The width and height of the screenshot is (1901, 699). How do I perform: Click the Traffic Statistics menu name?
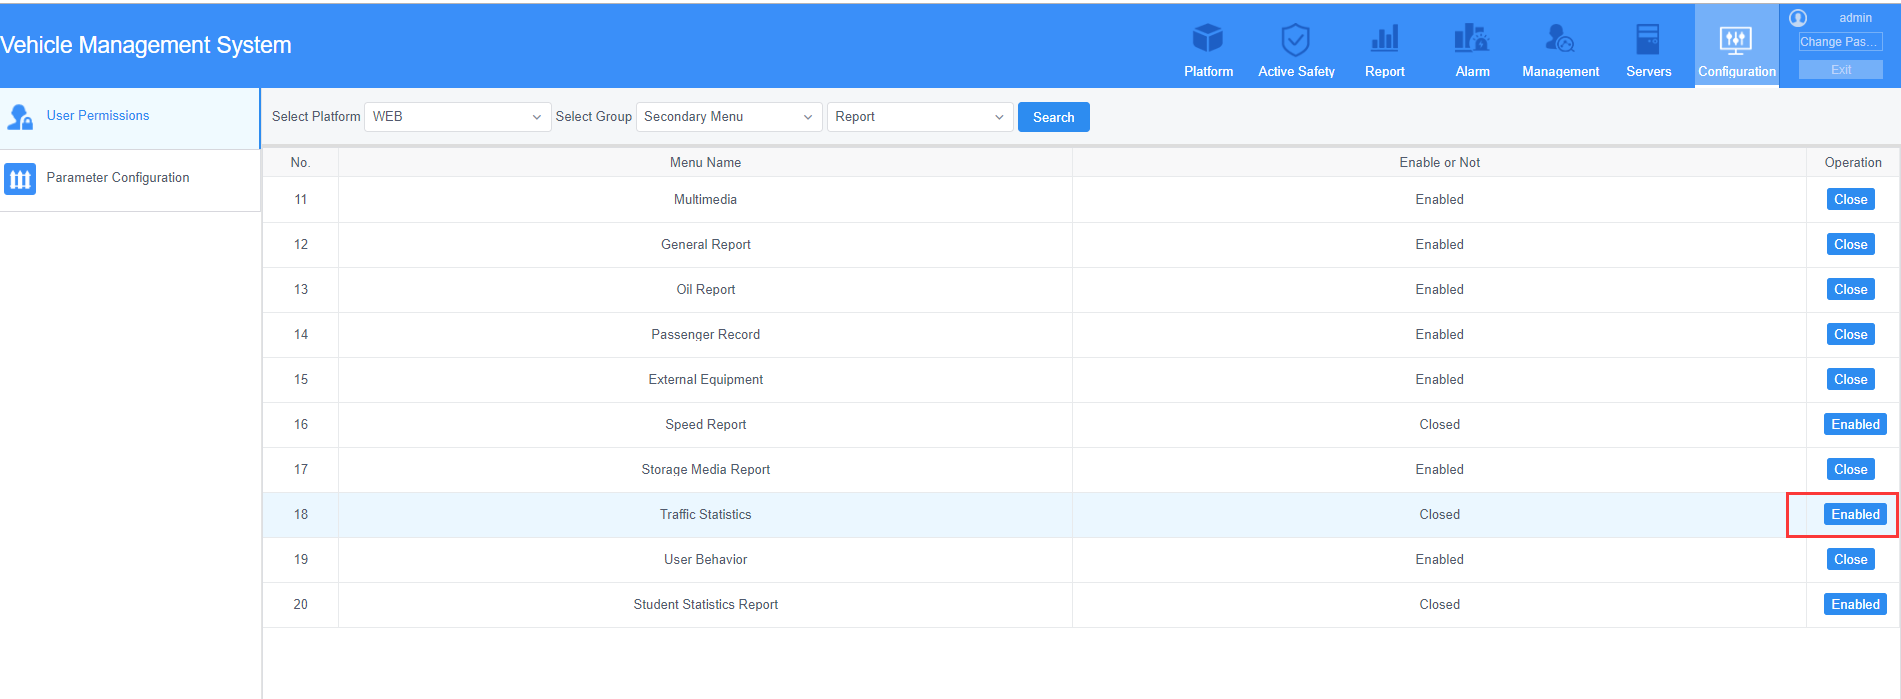click(x=705, y=515)
